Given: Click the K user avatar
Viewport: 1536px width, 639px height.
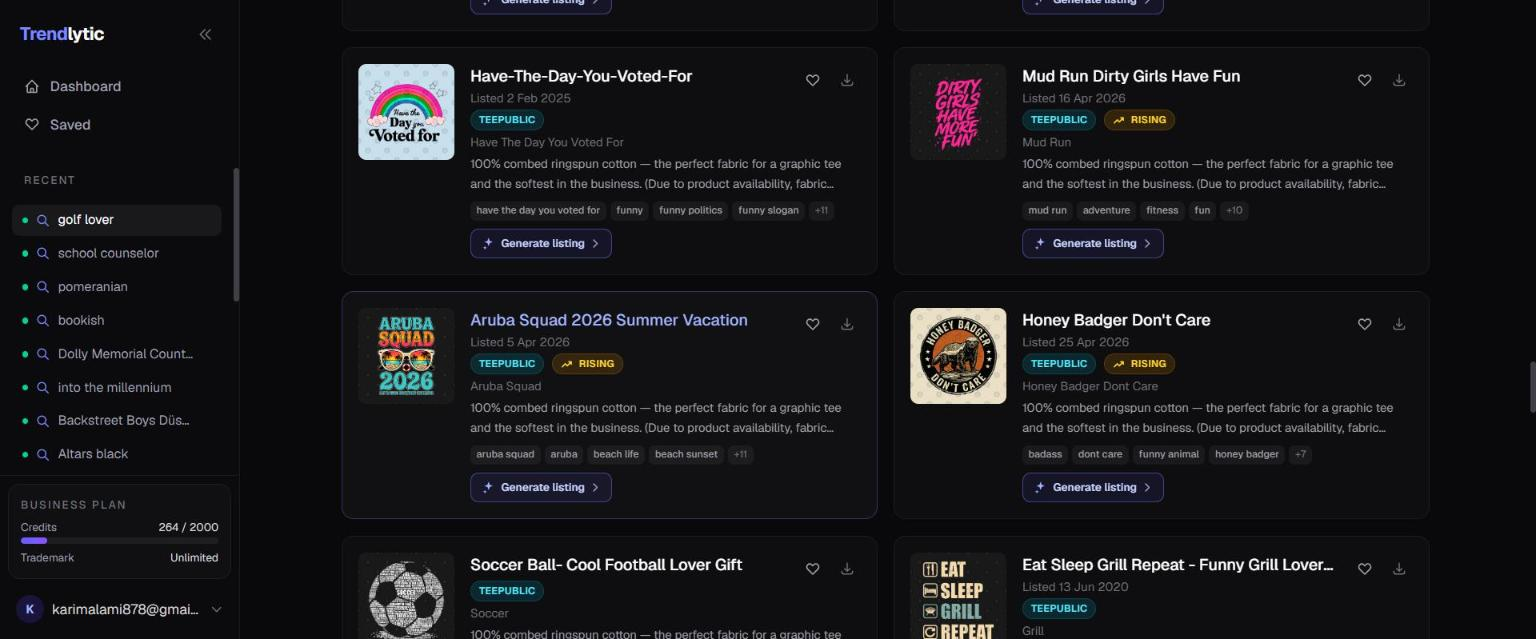Looking at the screenshot, I should tap(30, 609).
